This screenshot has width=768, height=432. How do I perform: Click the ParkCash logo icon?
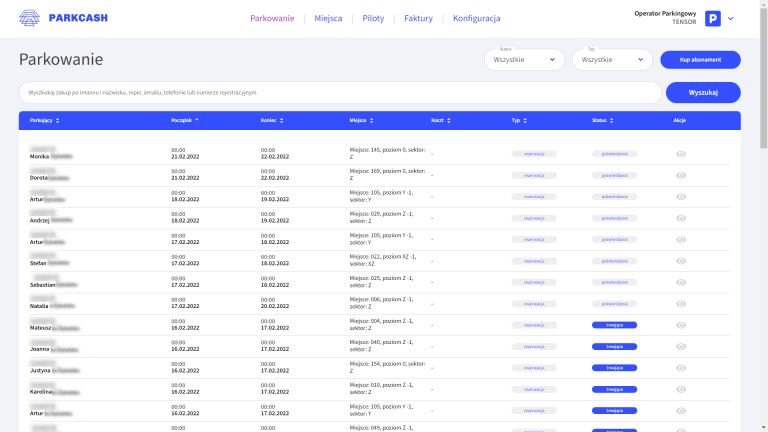tap(29, 18)
